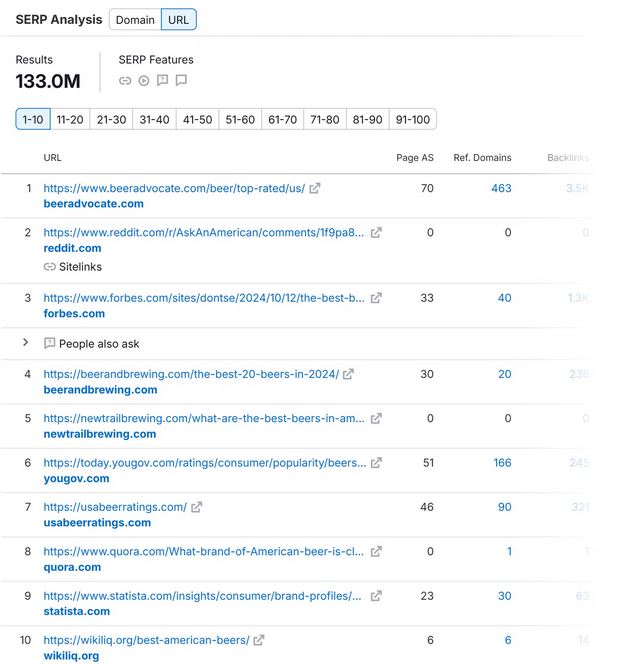Open external link icon for statista.com URL

point(376,596)
